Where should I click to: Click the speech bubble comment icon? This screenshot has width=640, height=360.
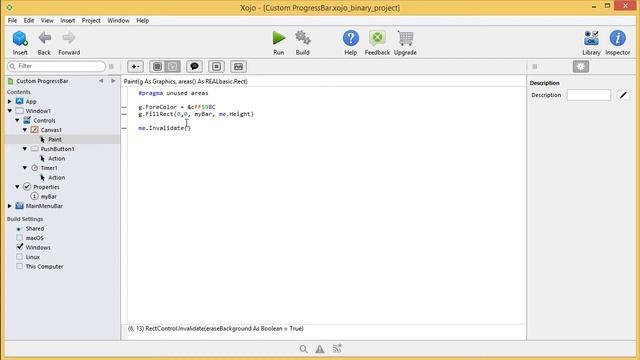pyautogui.click(x=194, y=67)
